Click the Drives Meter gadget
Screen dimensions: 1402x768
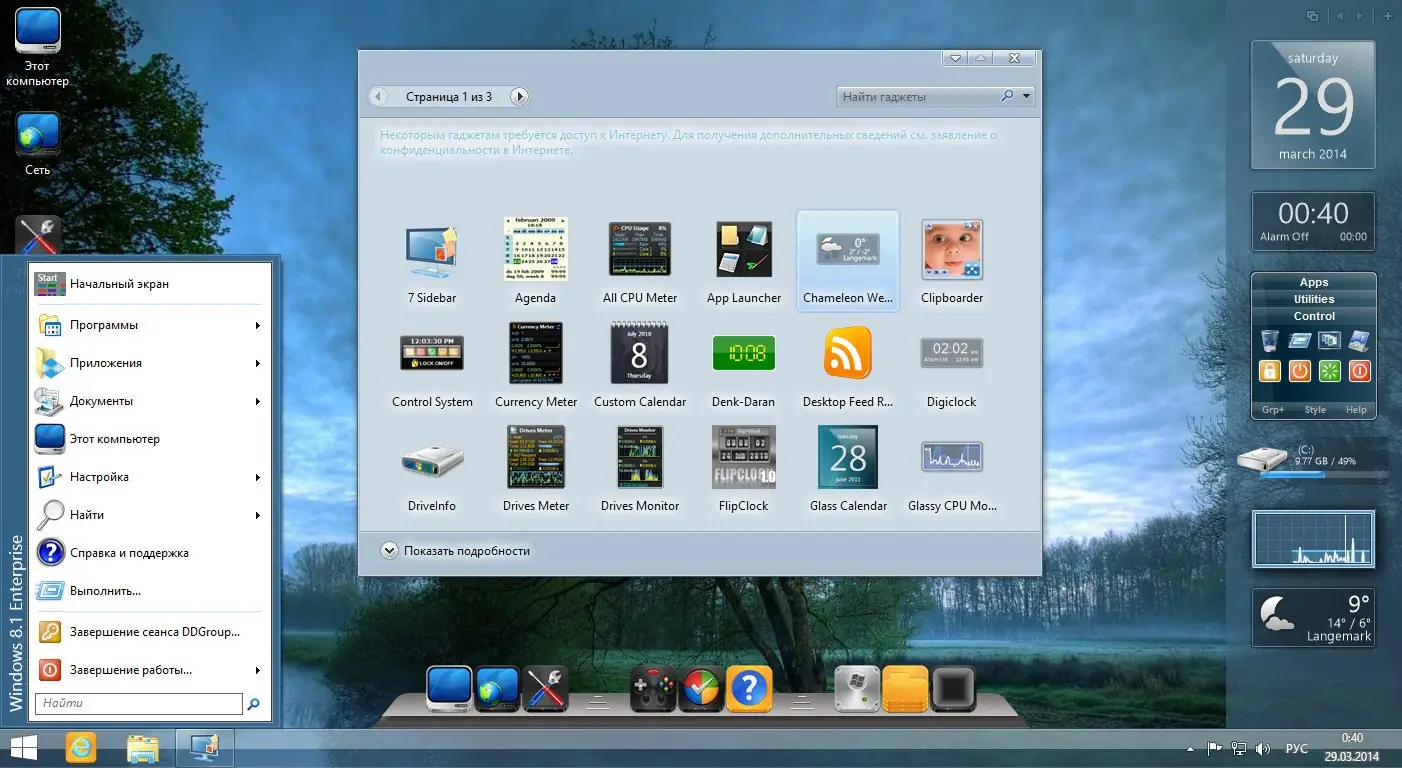click(x=536, y=457)
